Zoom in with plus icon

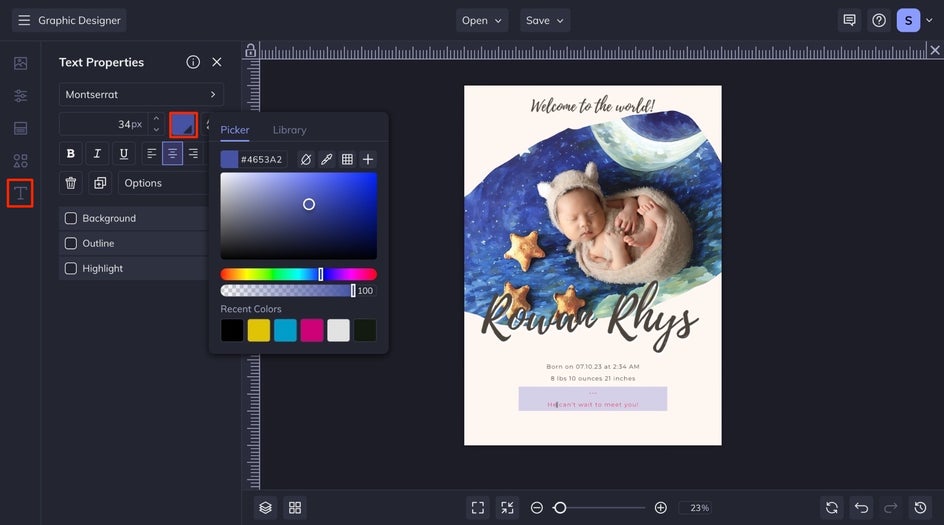(660, 508)
